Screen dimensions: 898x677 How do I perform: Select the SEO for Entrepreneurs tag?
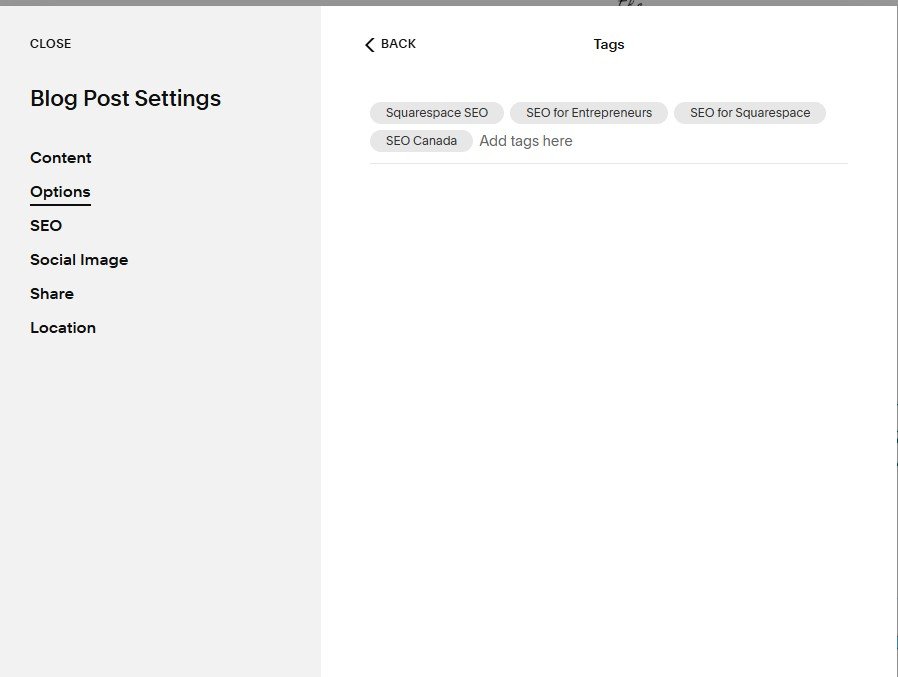point(589,113)
